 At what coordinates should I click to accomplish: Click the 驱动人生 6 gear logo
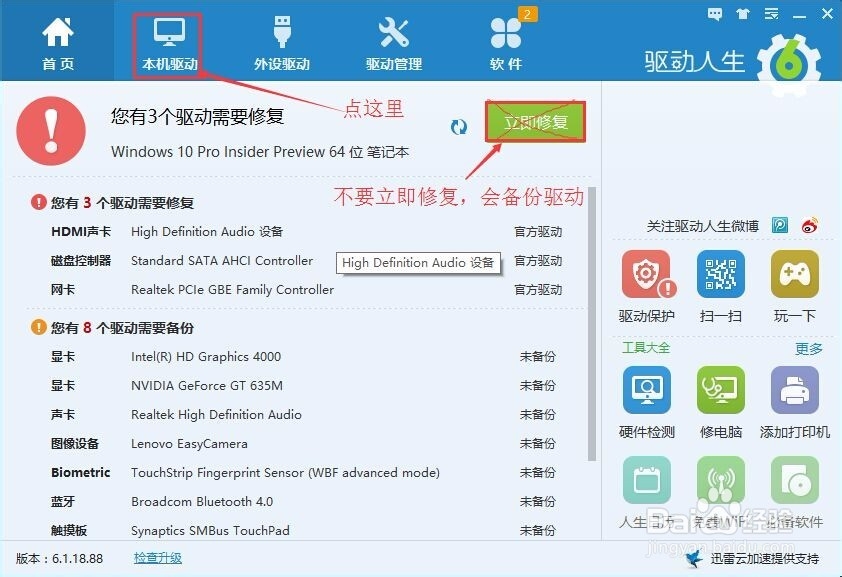(x=789, y=65)
